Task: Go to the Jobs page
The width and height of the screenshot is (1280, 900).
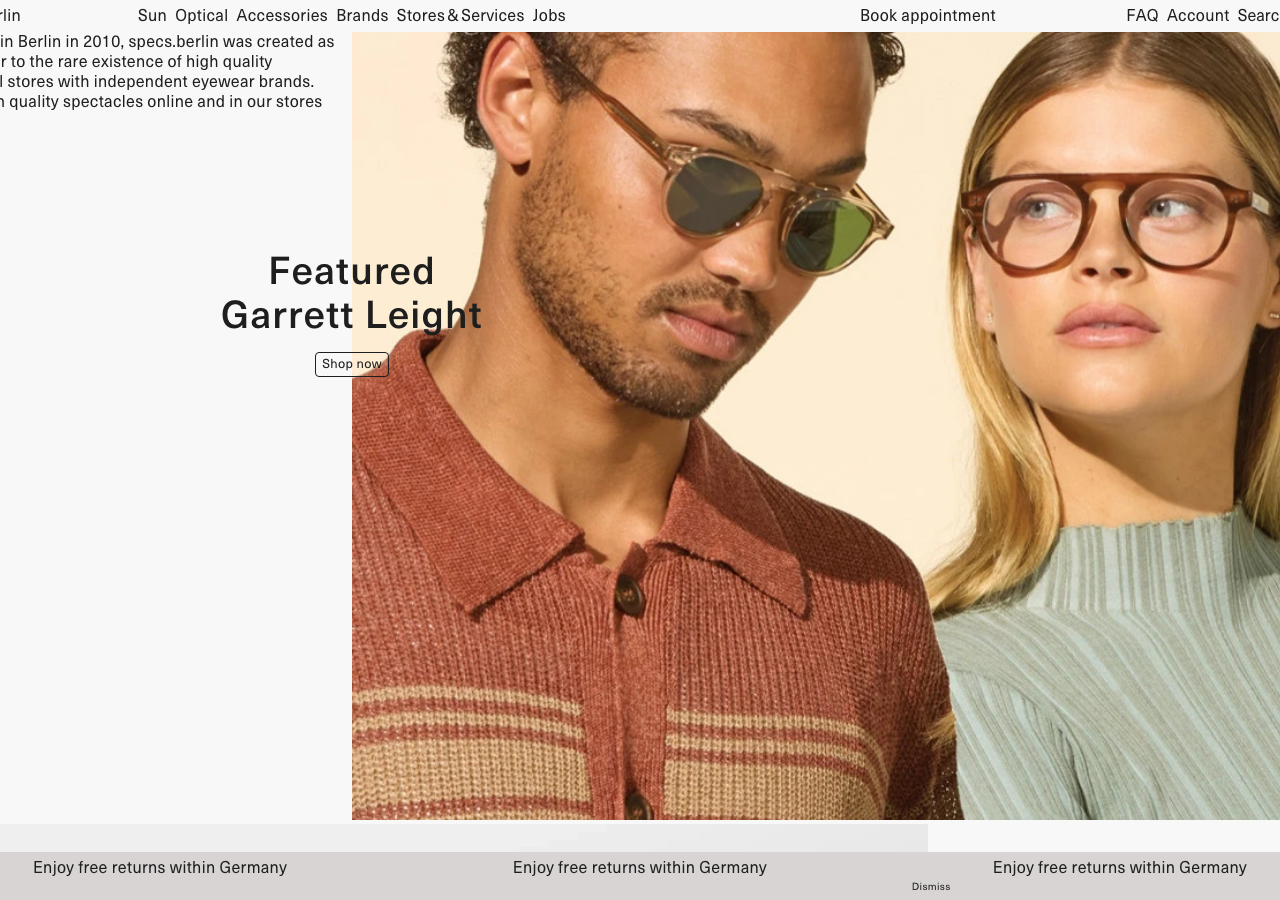Action: [x=549, y=16]
